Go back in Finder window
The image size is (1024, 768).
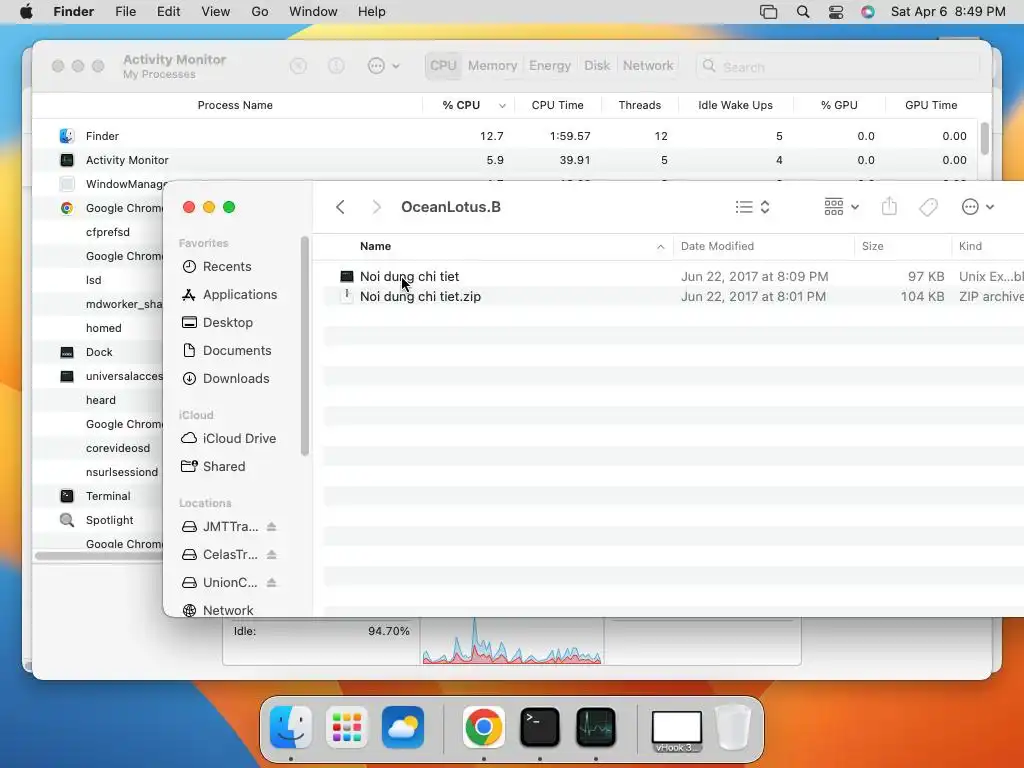point(340,207)
